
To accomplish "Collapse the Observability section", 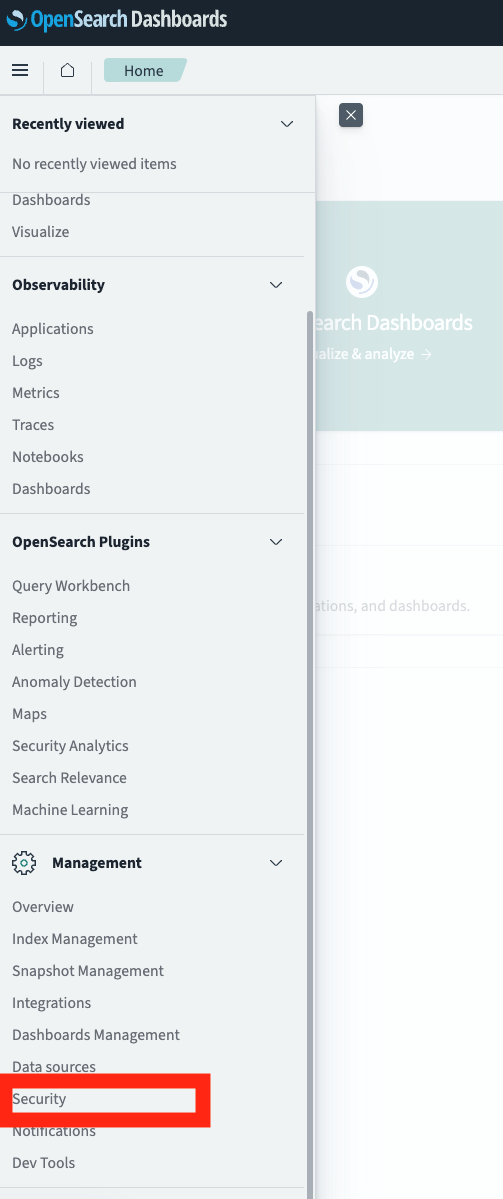I will point(276,284).
